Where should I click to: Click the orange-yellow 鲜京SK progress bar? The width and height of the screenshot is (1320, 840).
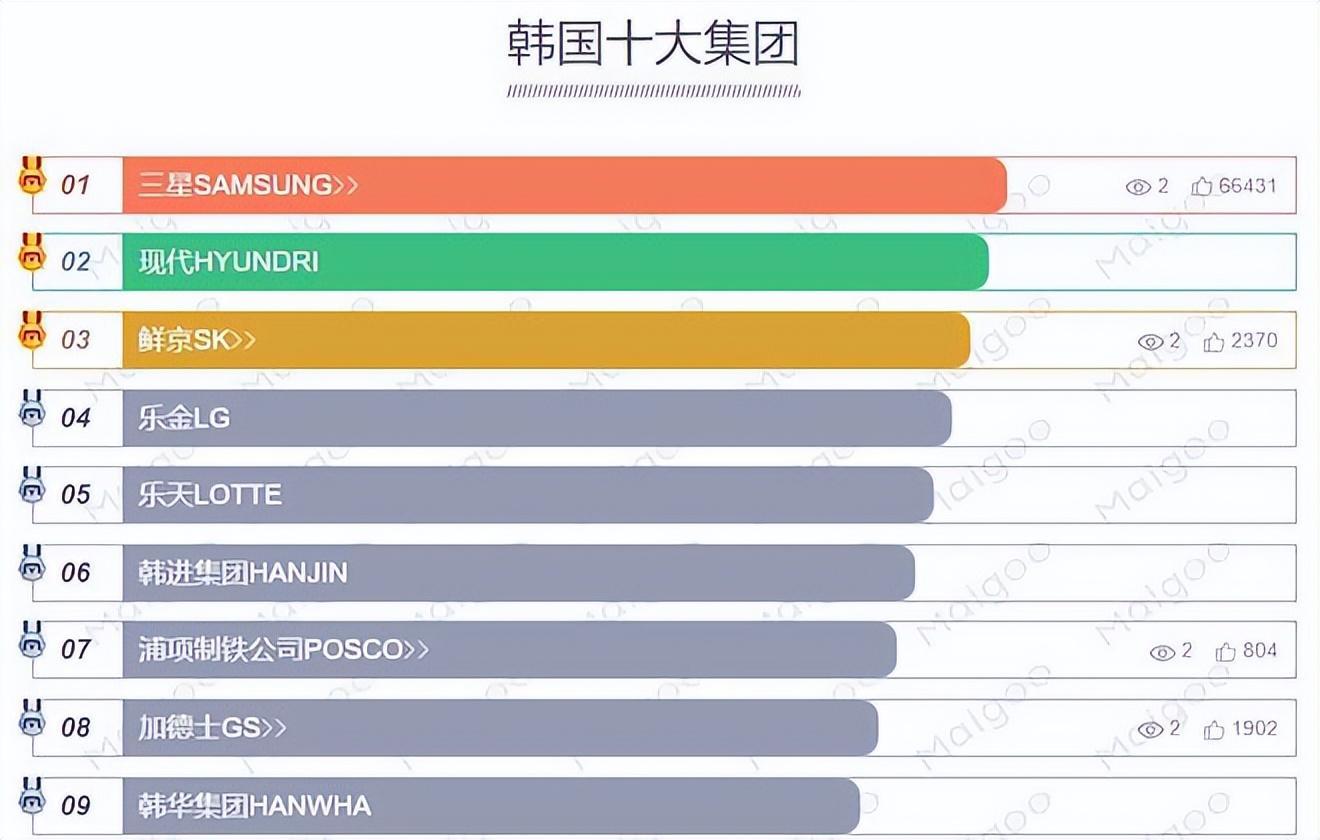tap(546, 340)
